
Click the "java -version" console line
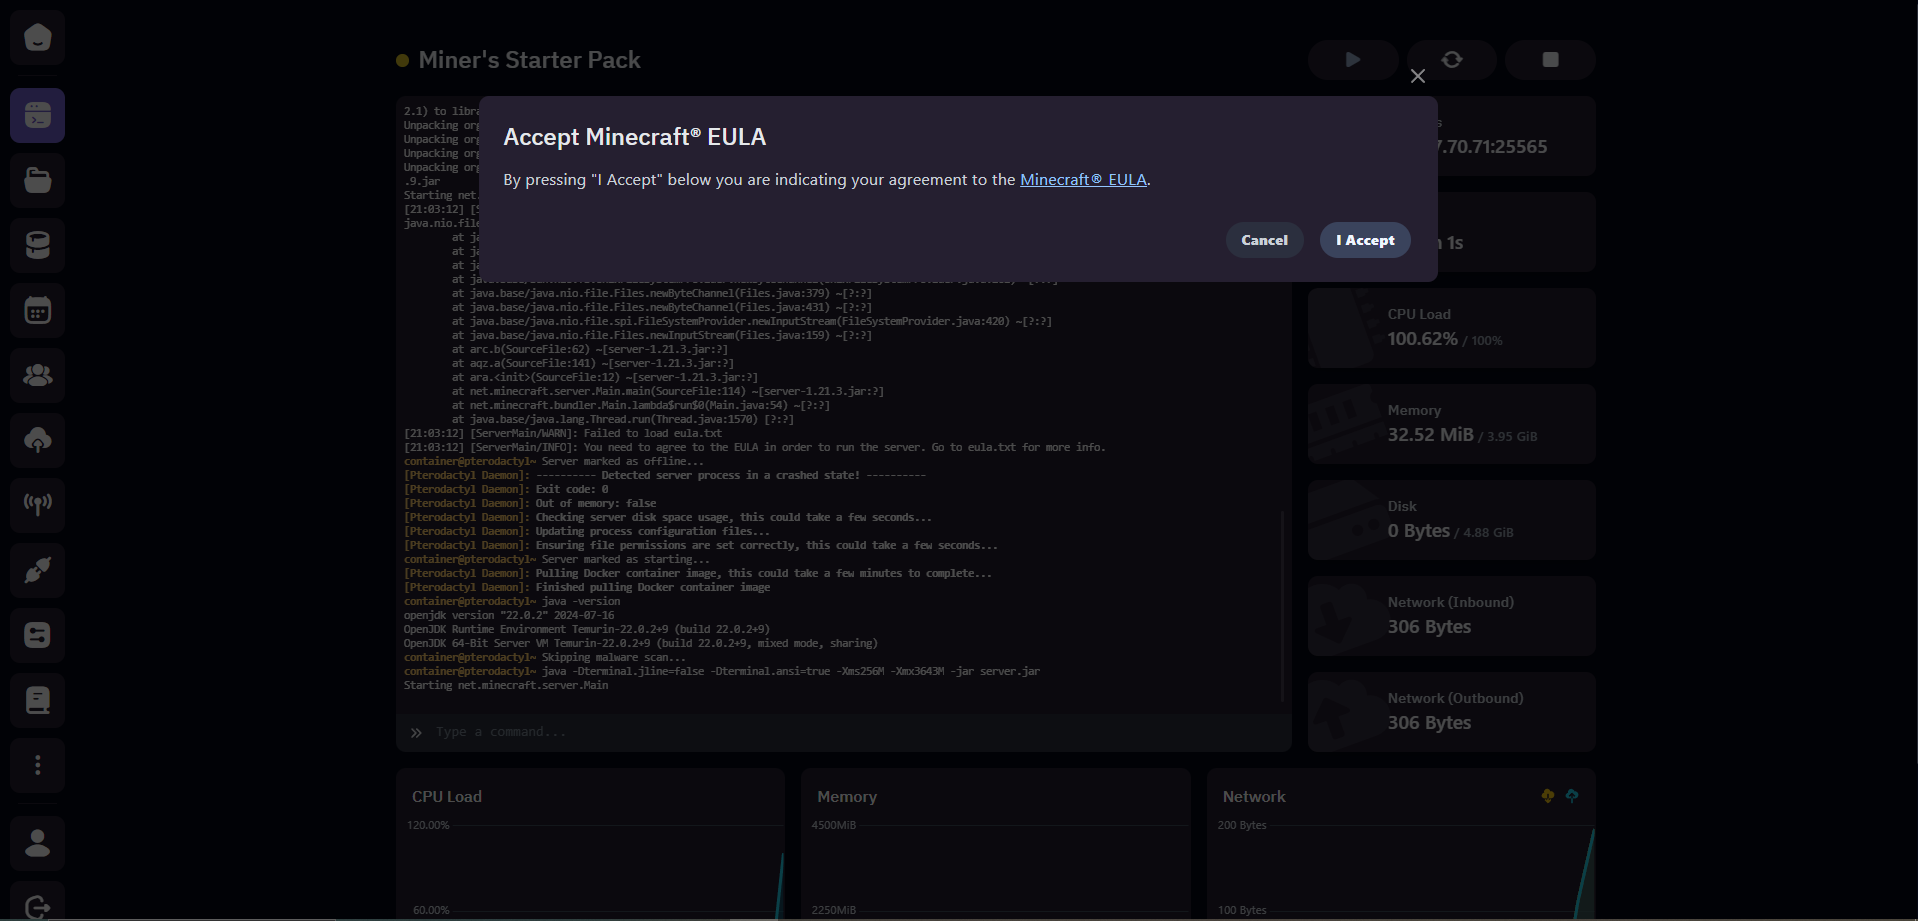click(512, 601)
